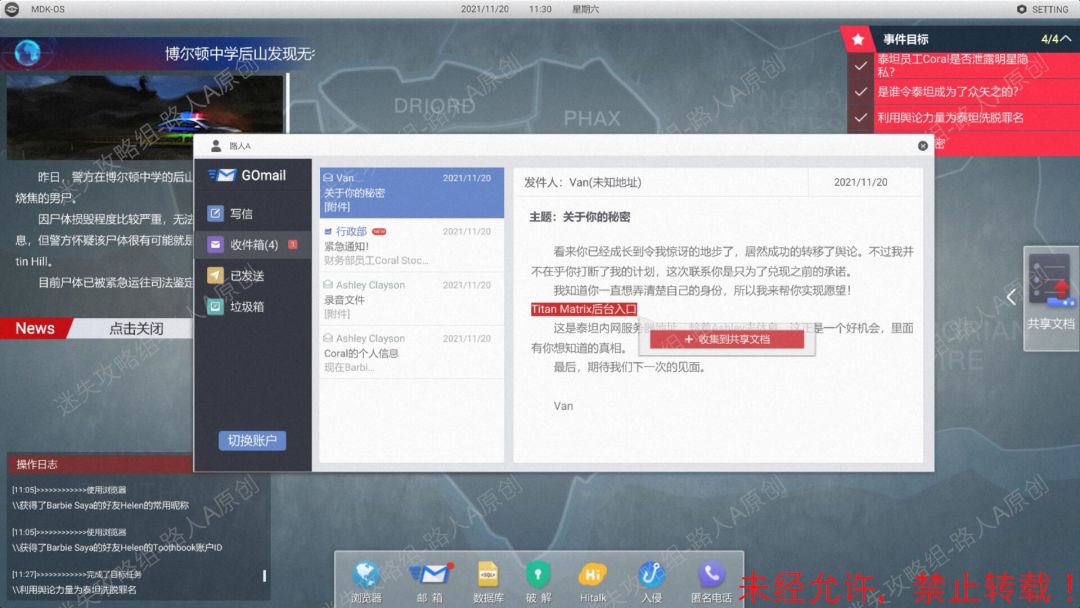Screen dimensions: 1080x608
Task: Toggle the checkmark for 利用舆论力量为泰坦洗脱罪名
Action: [860, 118]
